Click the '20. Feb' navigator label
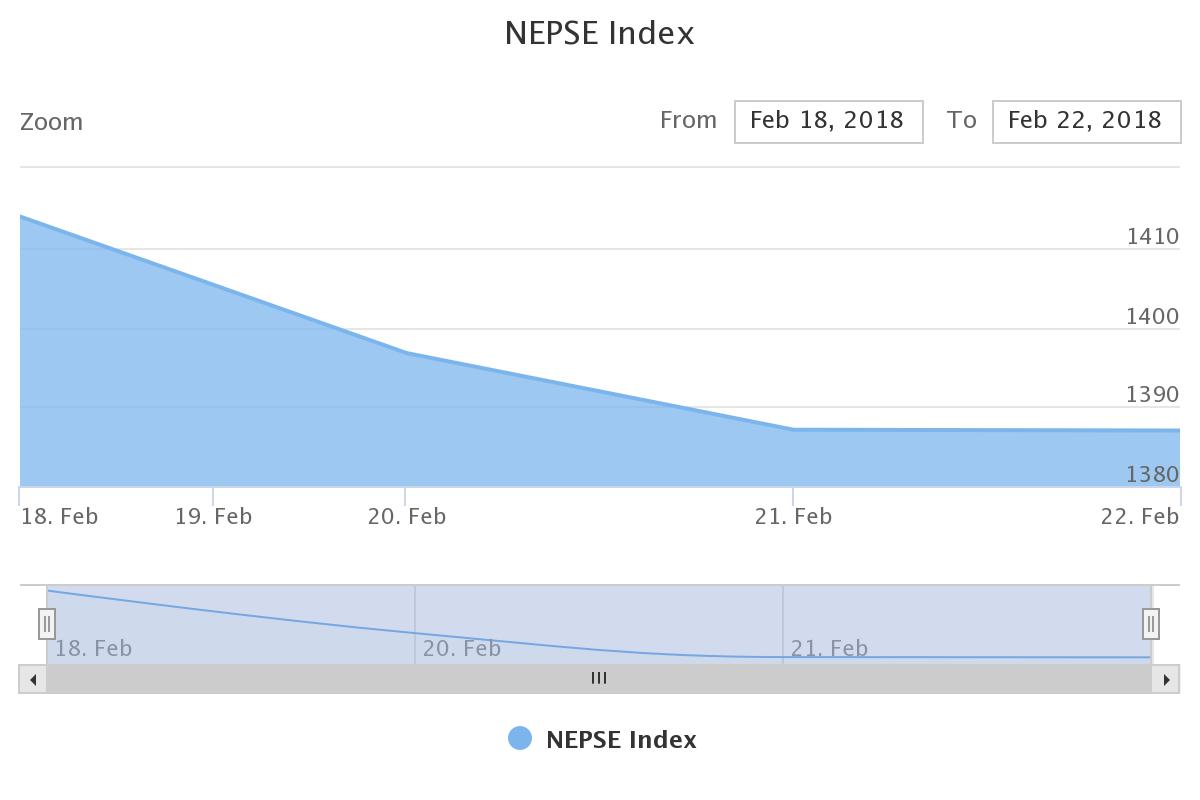This screenshot has height=800, width=1200. pos(462,648)
